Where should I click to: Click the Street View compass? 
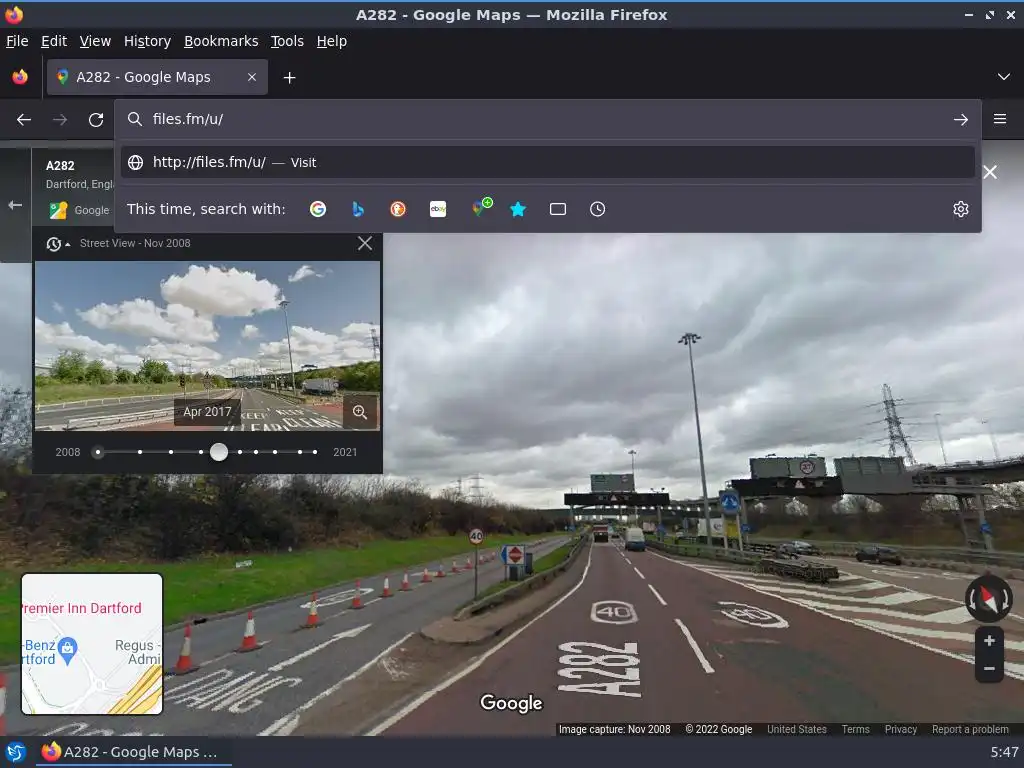click(989, 598)
